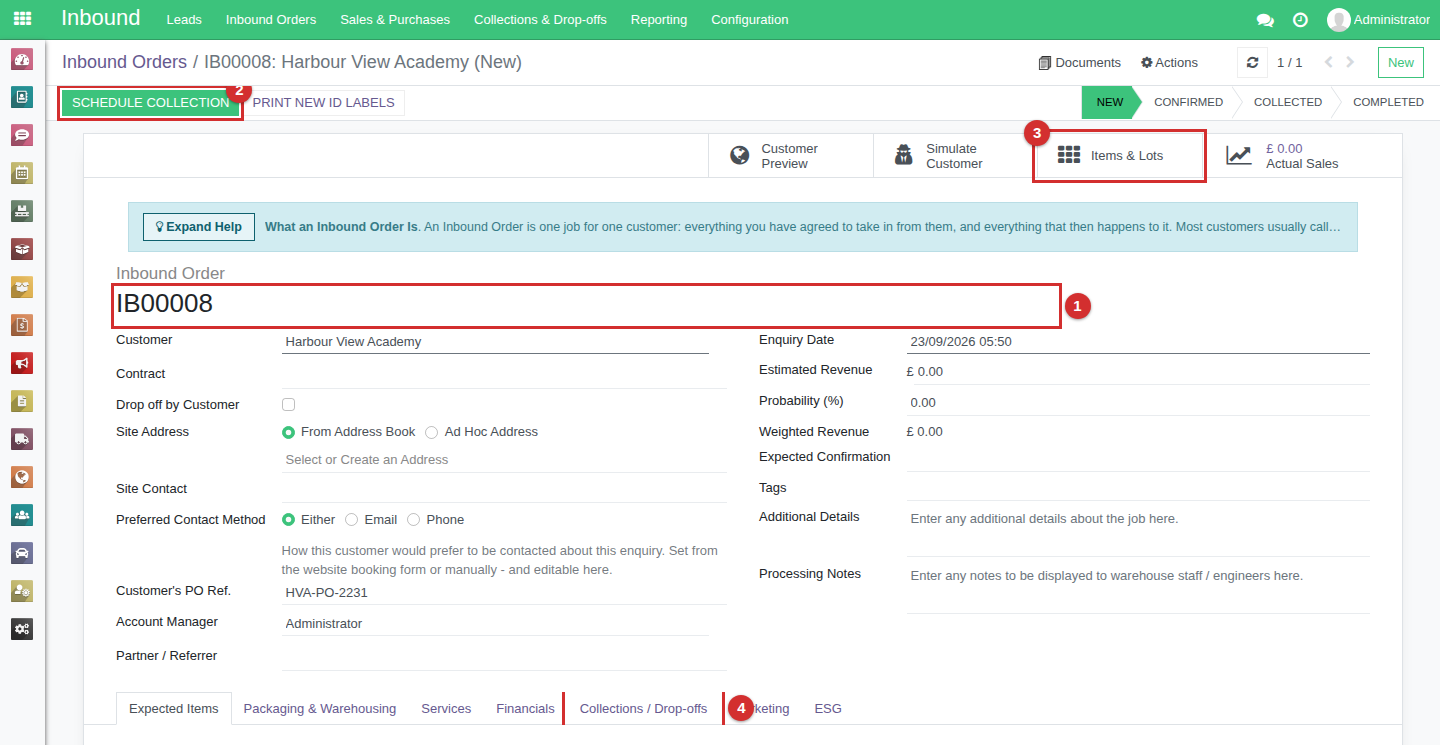Open the megaphone marketing sidebar icon
This screenshot has height=745, width=1440.
tap(22, 363)
